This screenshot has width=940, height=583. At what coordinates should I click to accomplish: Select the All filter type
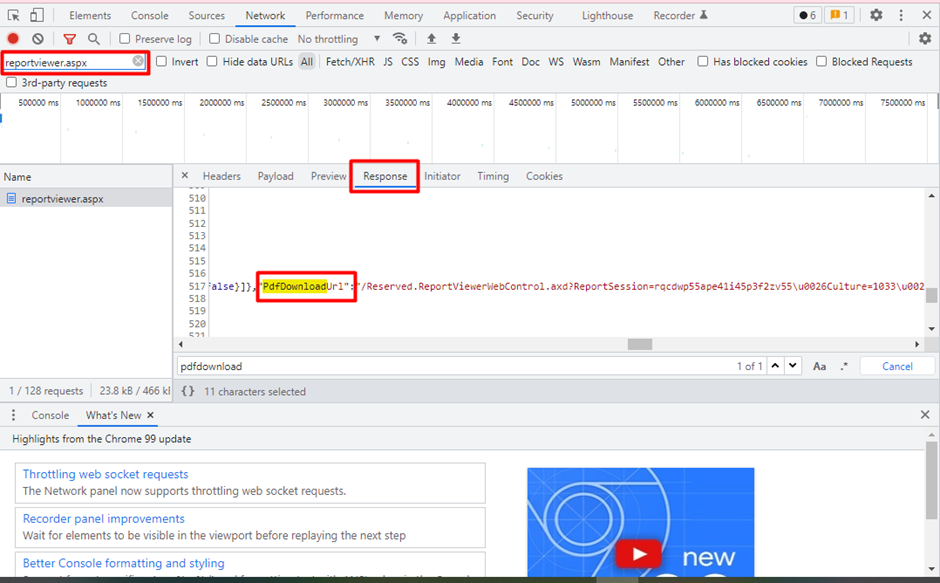pos(307,62)
